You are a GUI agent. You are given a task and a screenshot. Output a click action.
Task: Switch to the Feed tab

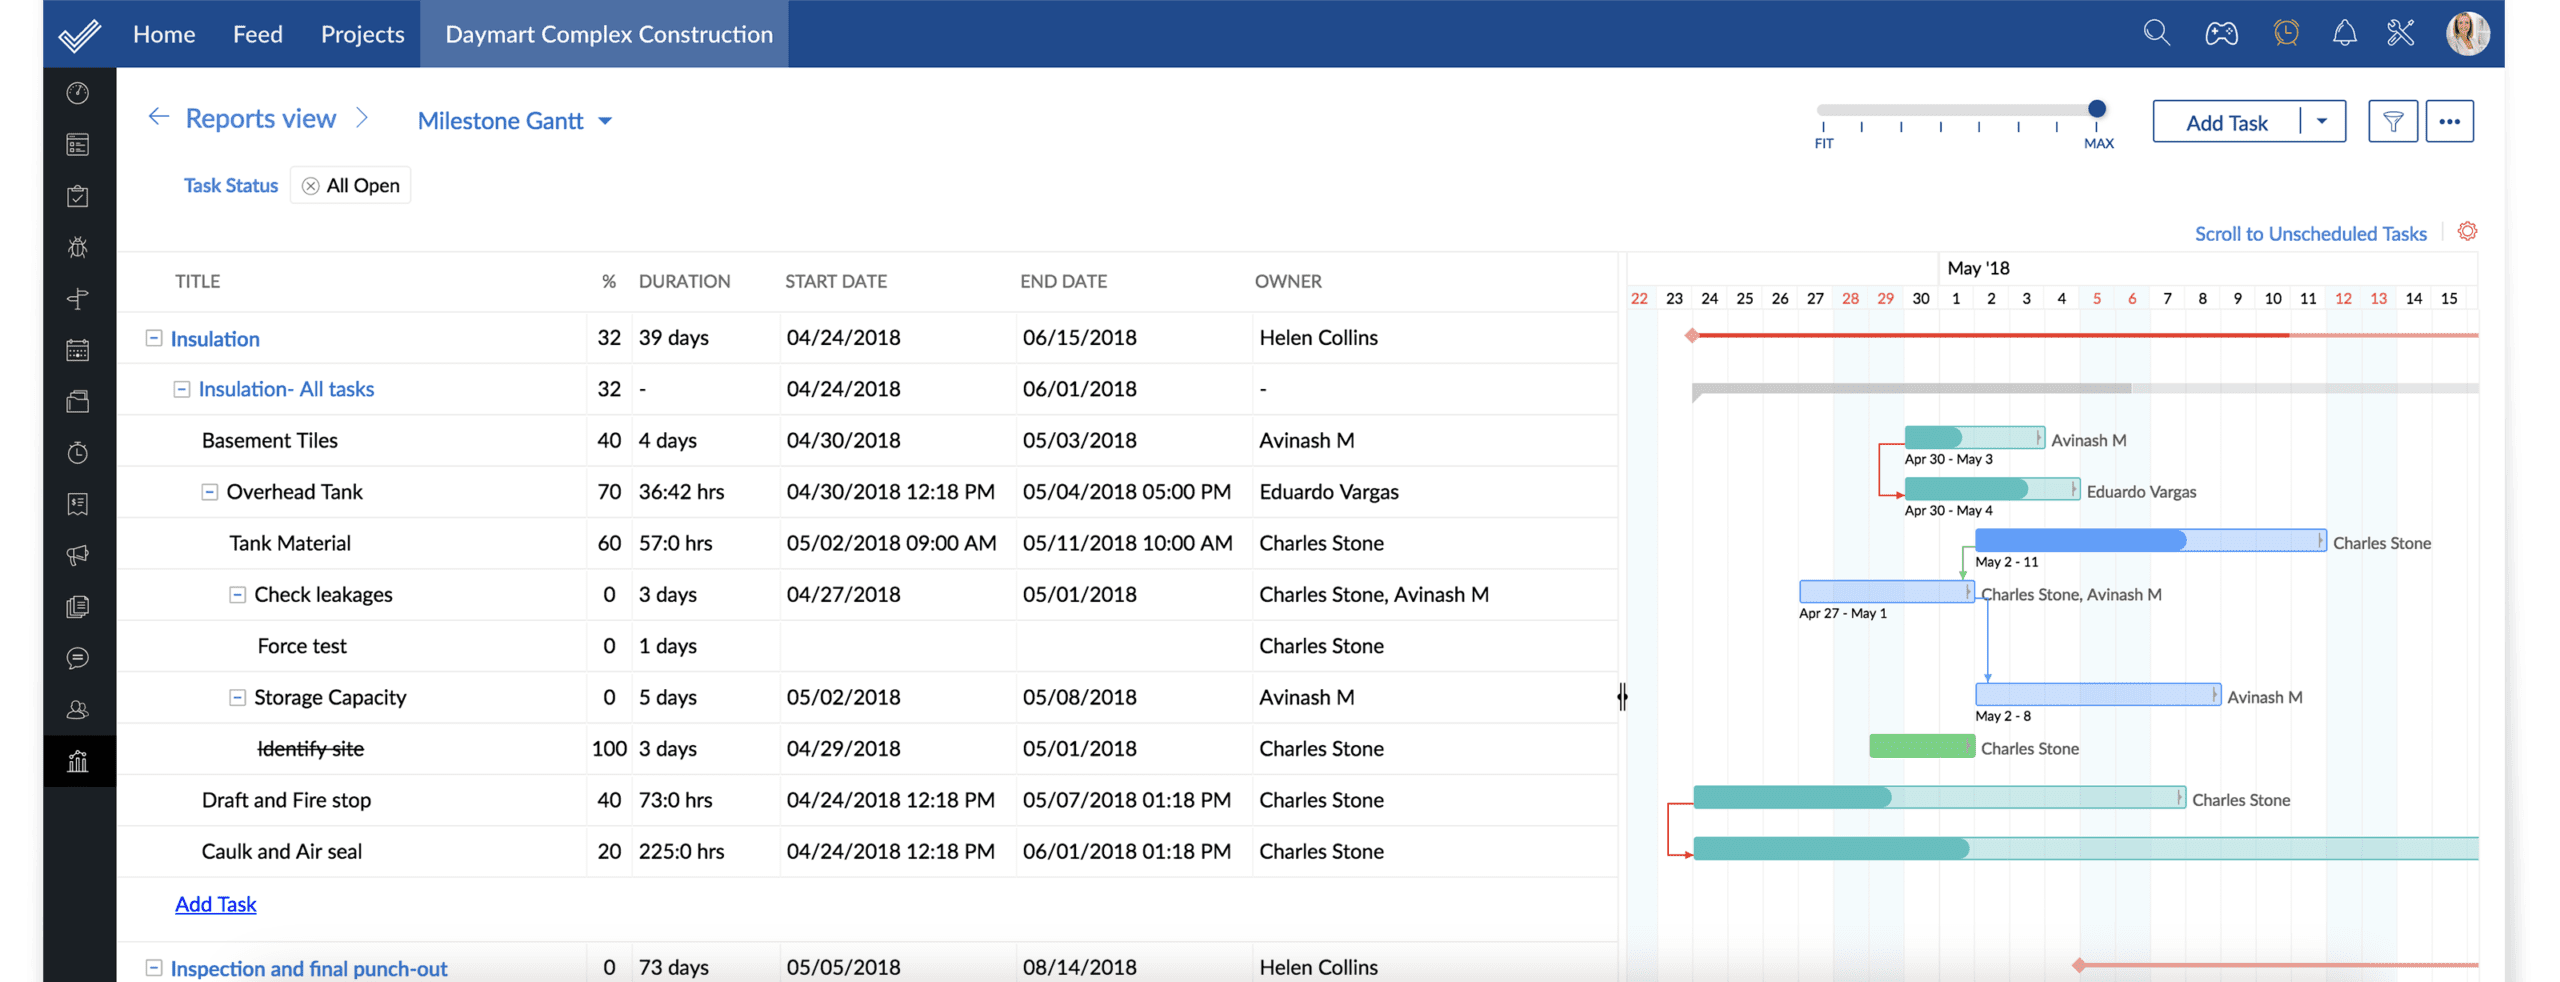(x=258, y=33)
